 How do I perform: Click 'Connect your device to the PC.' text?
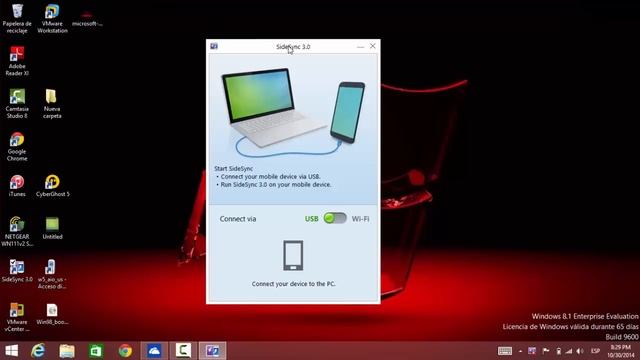coord(293,284)
